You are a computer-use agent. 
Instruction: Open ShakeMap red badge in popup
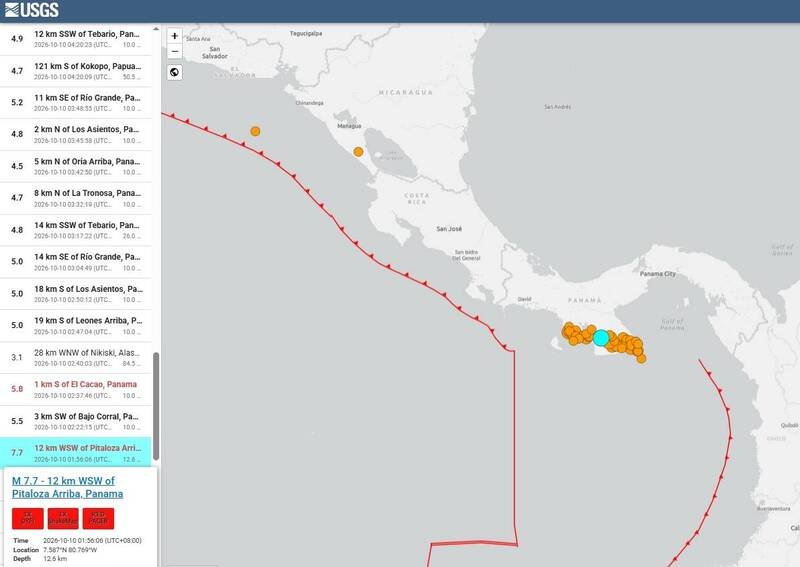pyautogui.click(x=63, y=518)
